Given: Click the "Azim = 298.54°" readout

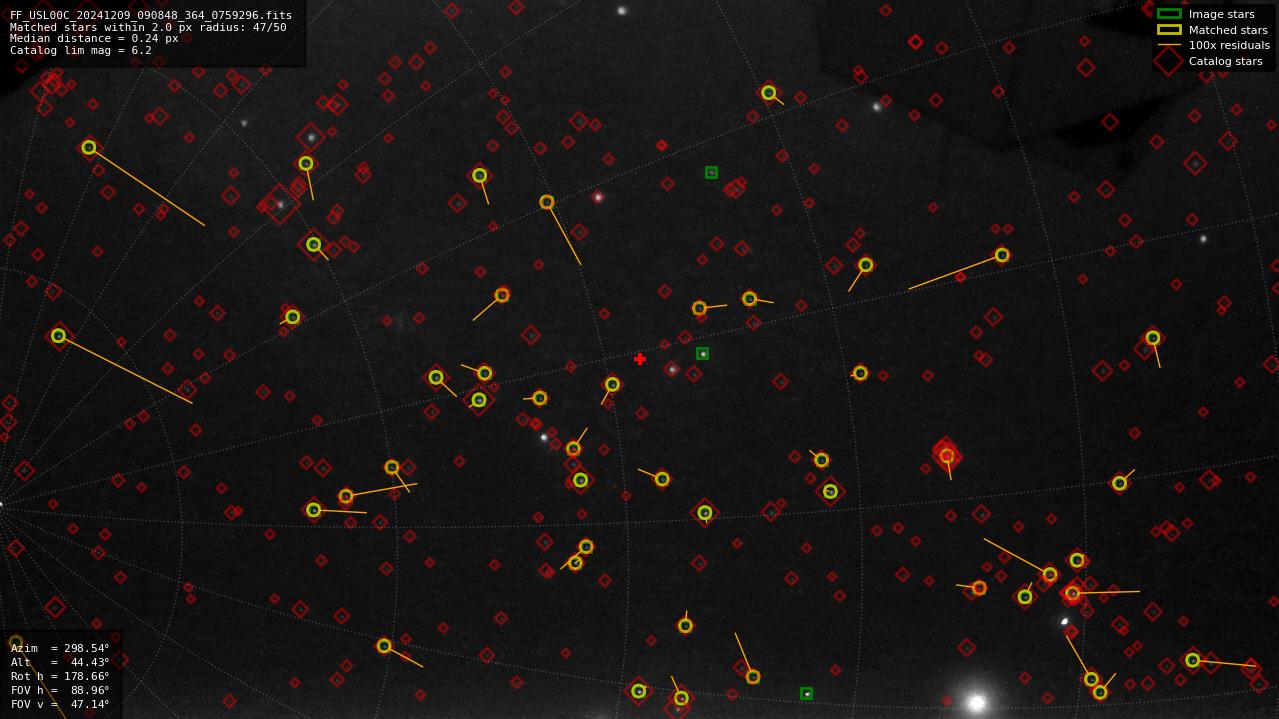Looking at the screenshot, I should point(60,648).
